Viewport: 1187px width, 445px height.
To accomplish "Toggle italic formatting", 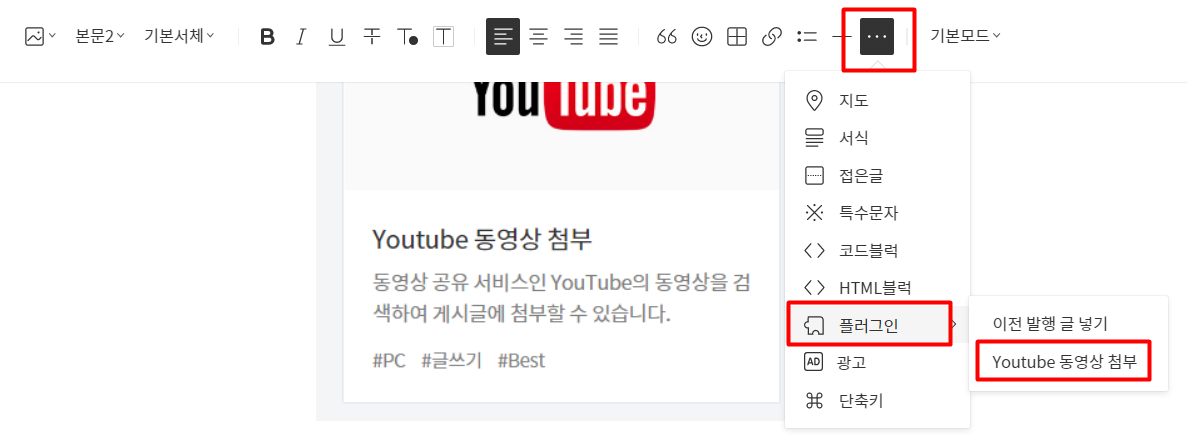I will point(301,36).
